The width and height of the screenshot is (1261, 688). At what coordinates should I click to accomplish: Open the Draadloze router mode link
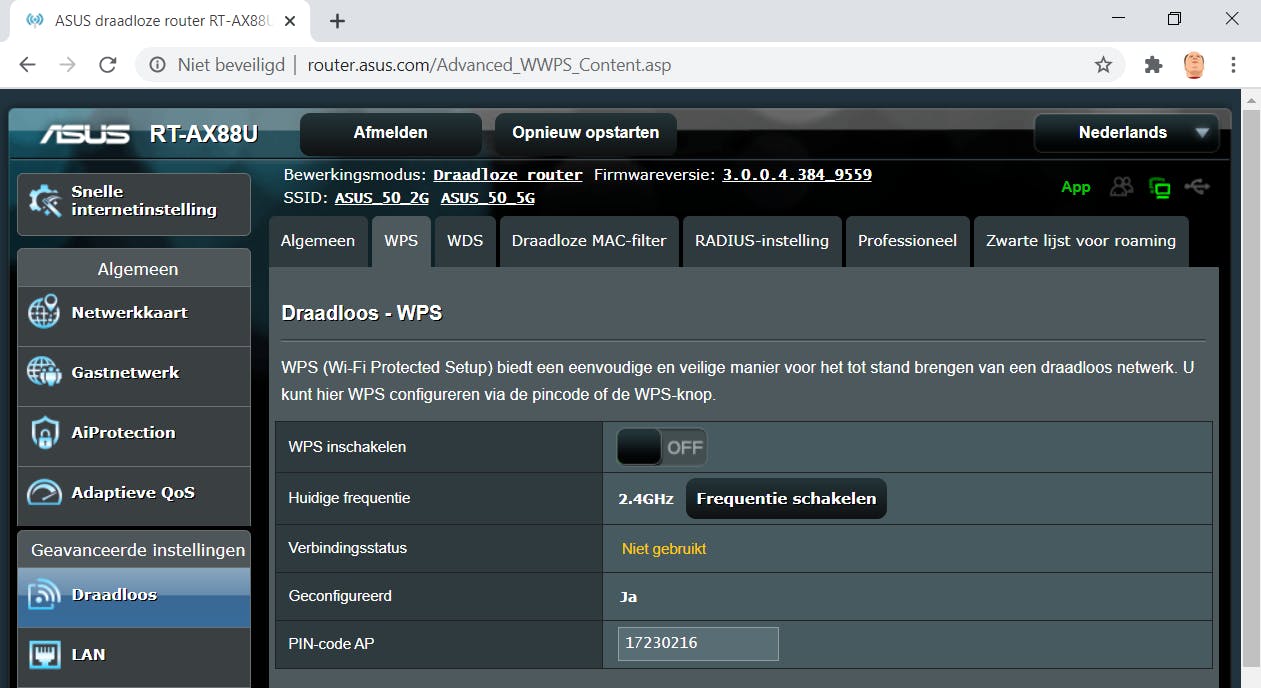pyautogui.click(x=508, y=175)
